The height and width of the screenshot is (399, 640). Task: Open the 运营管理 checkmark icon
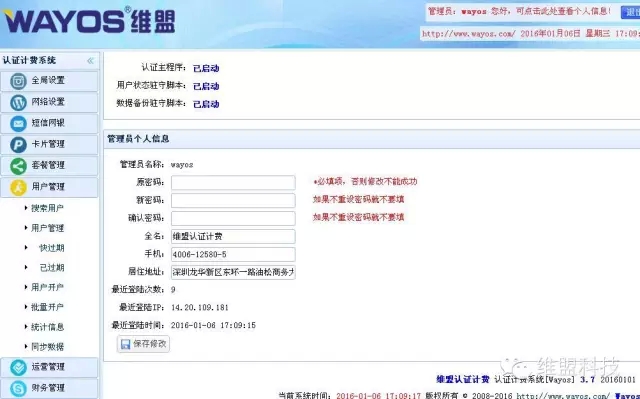click(x=18, y=368)
